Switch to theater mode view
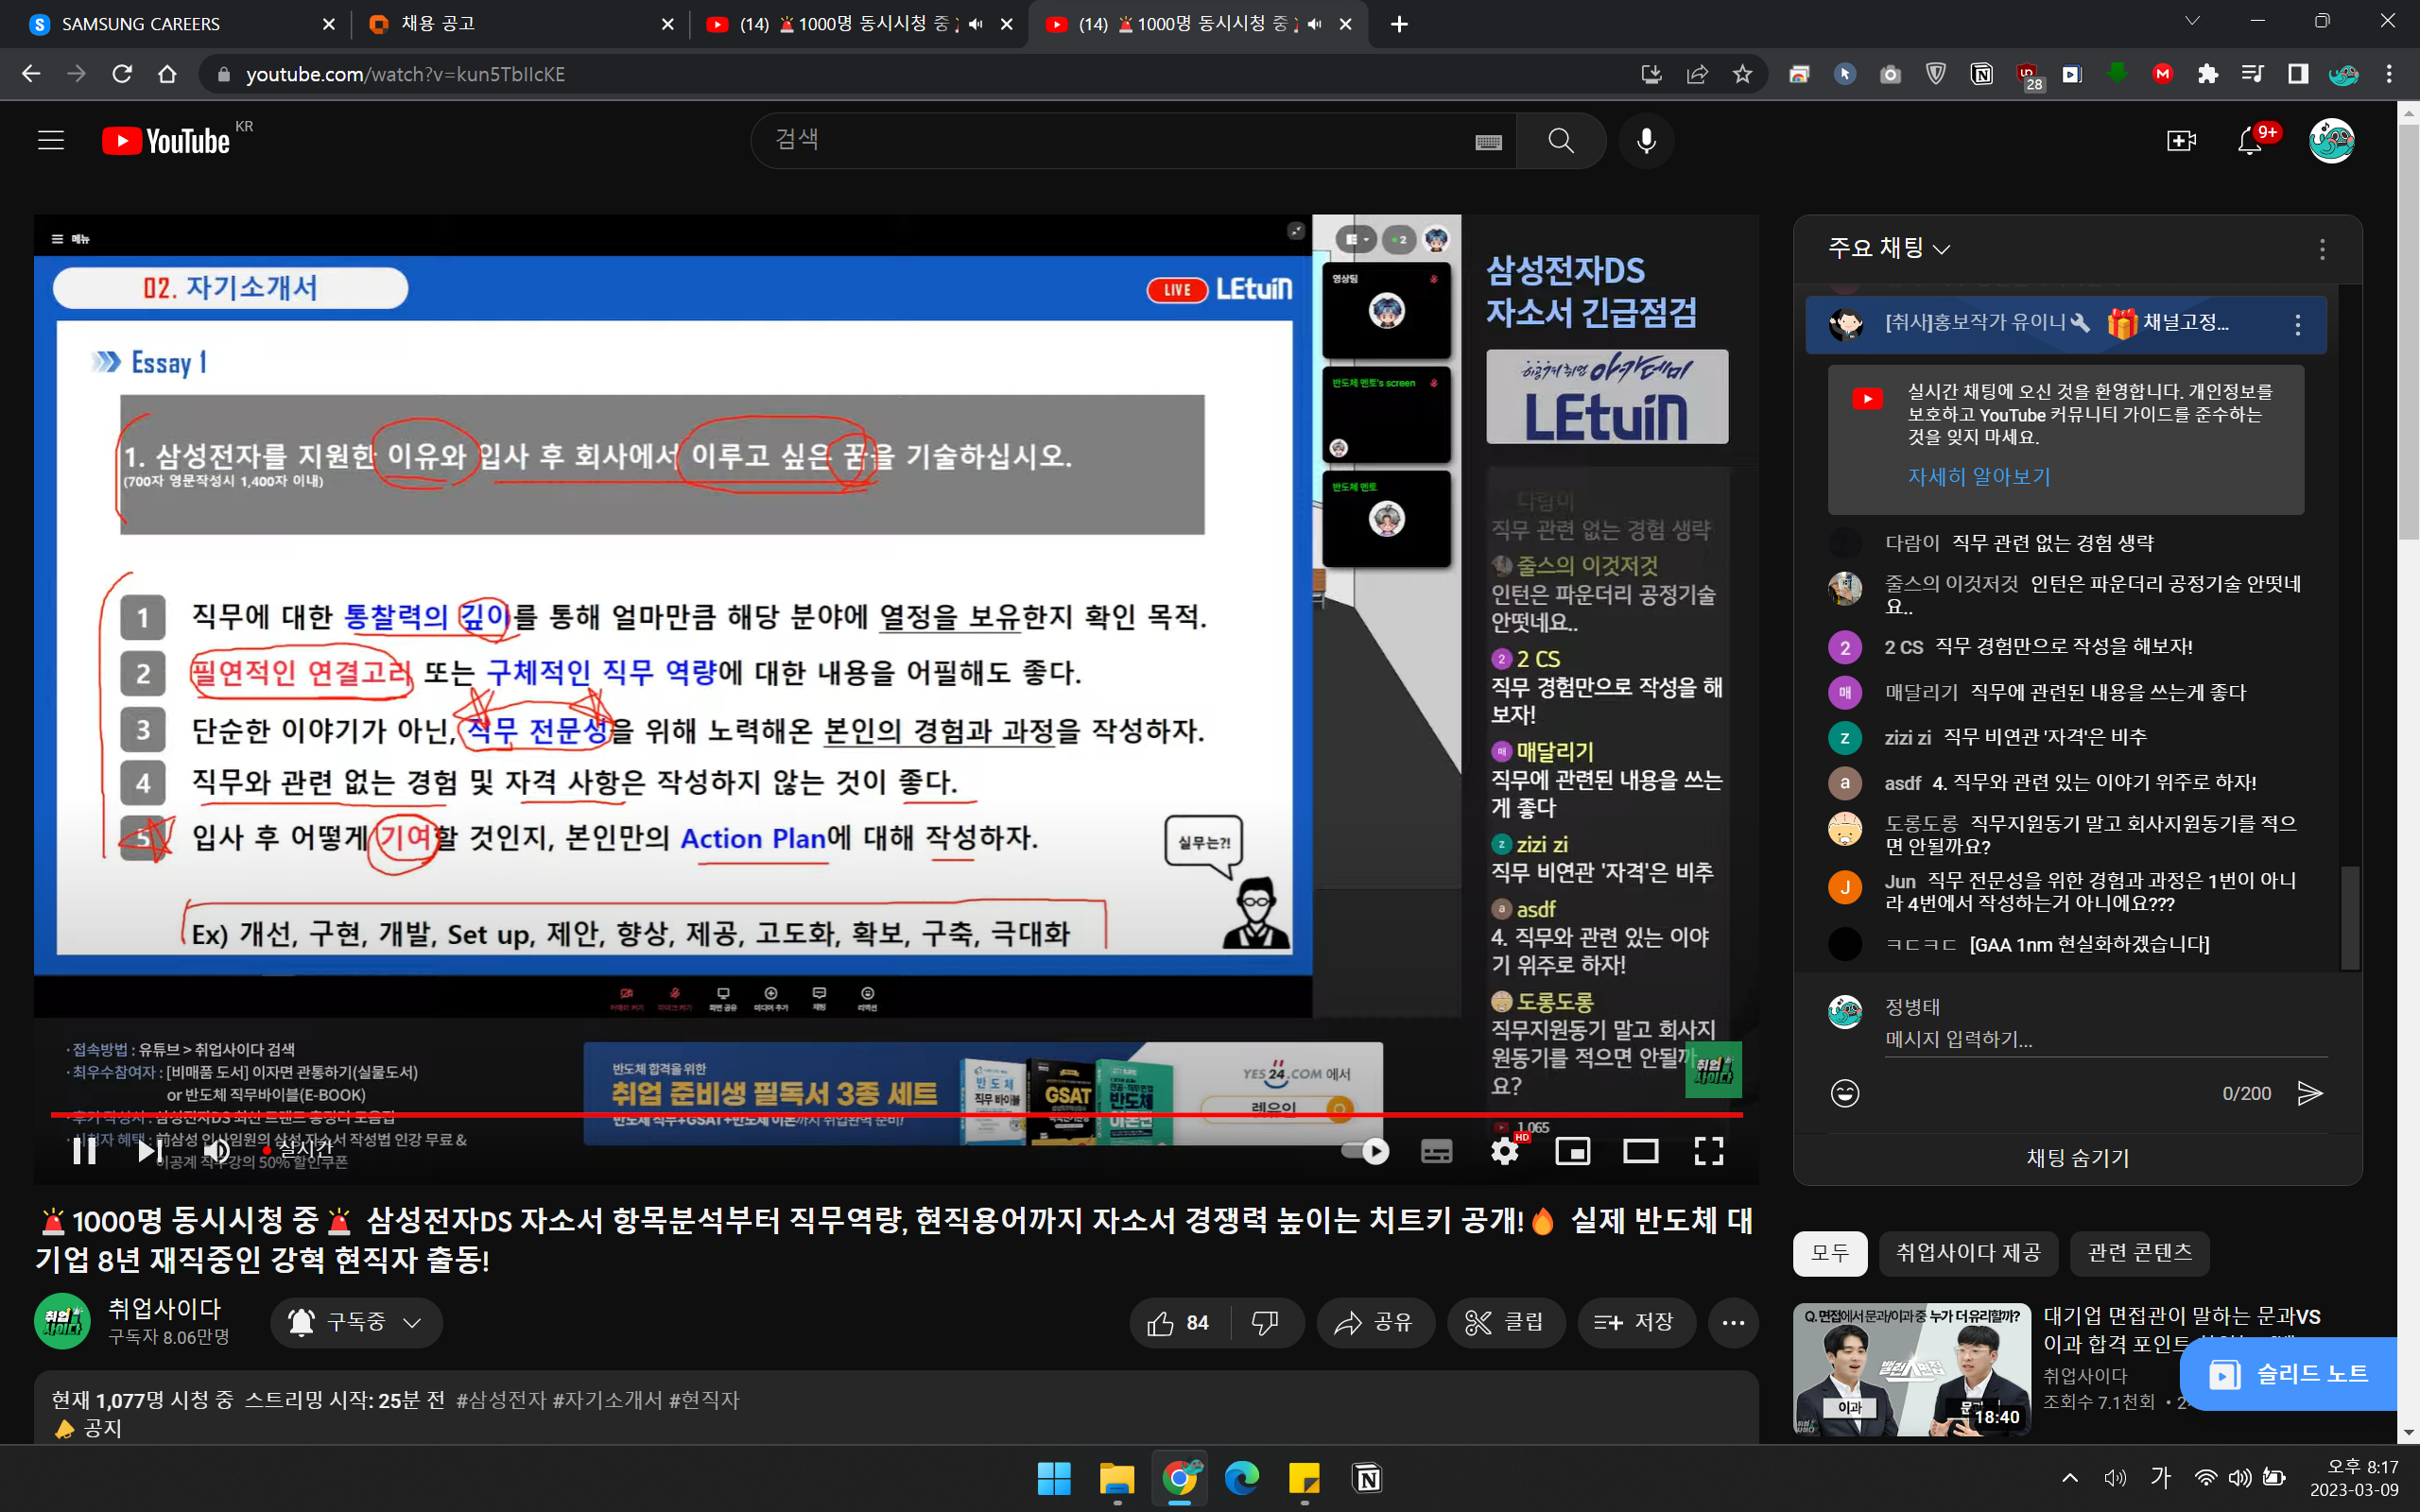 (x=1640, y=1152)
